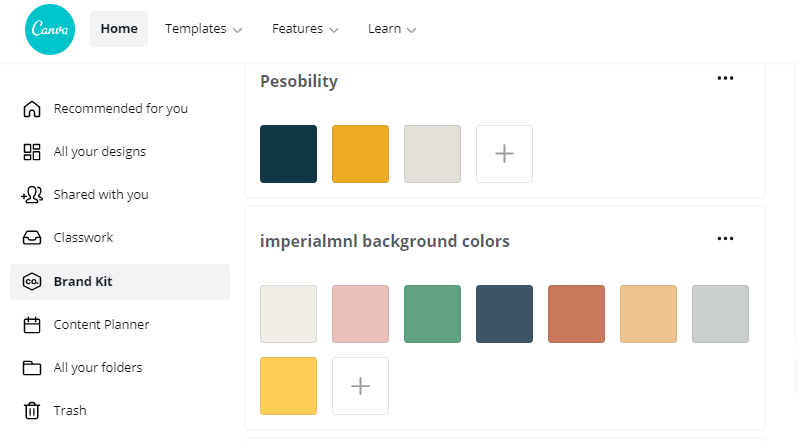Open All your folders label

98,368
